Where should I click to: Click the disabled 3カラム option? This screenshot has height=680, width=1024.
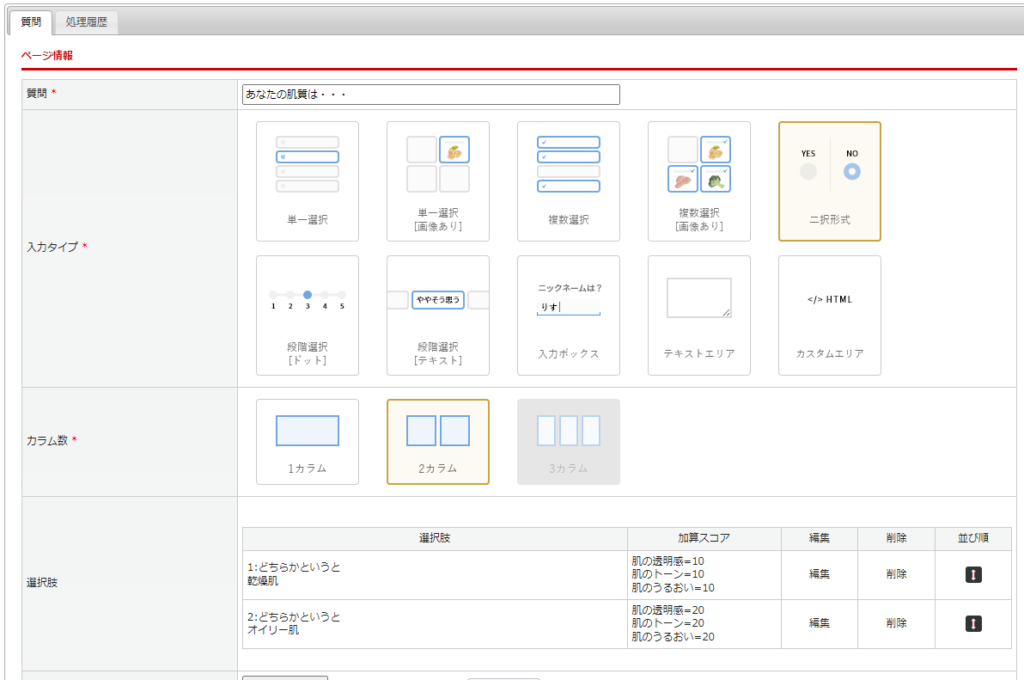click(568, 441)
